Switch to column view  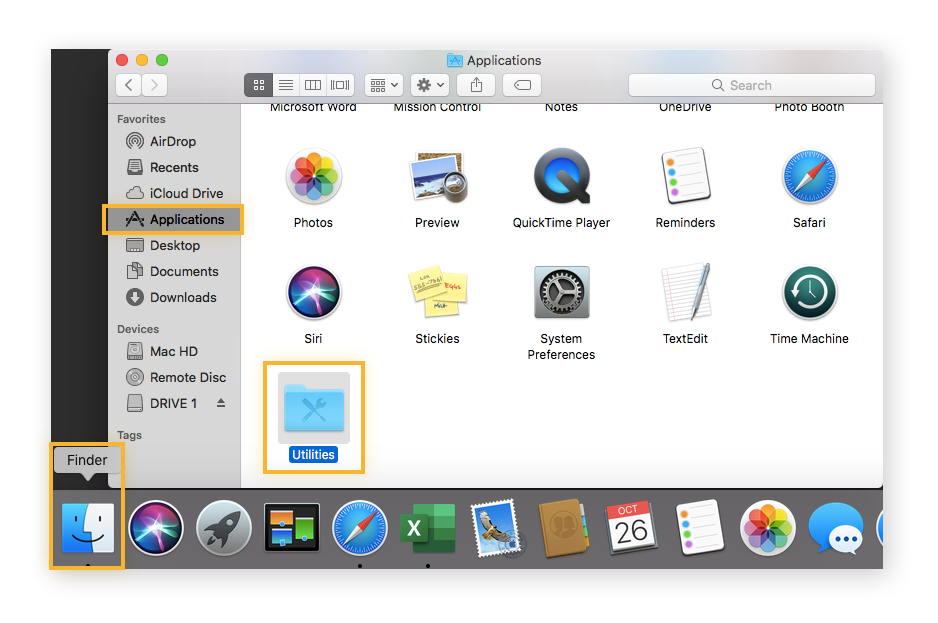(x=312, y=85)
